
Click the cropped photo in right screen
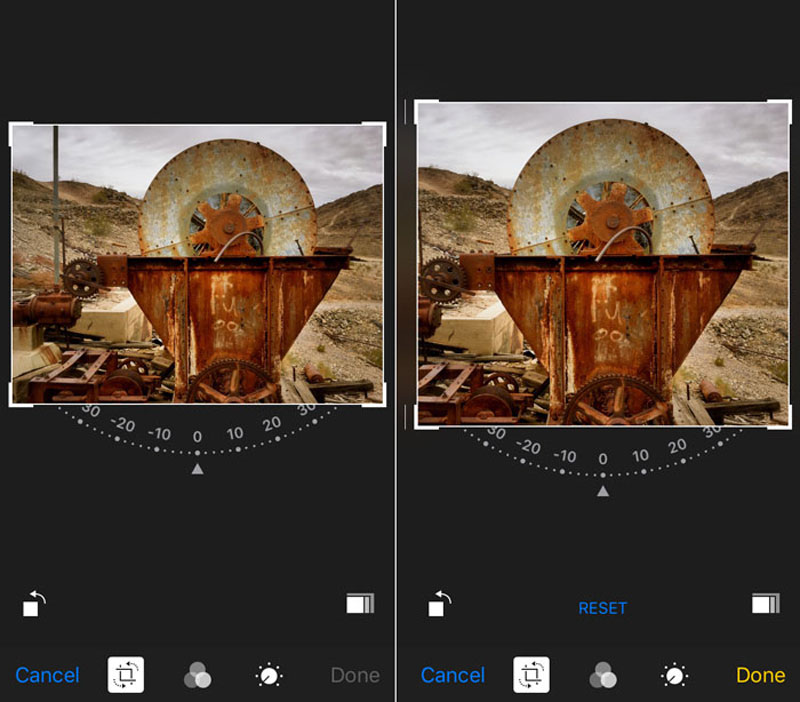603,264
